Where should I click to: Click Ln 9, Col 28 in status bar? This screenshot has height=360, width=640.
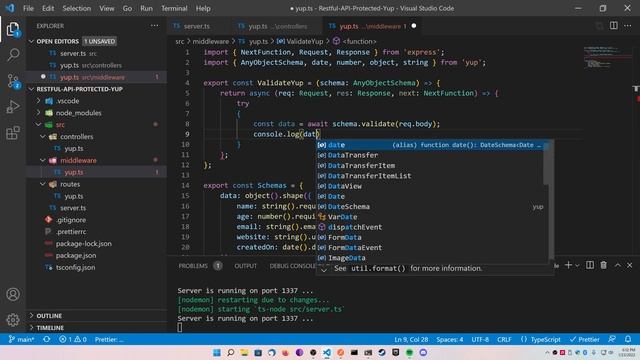411,339
